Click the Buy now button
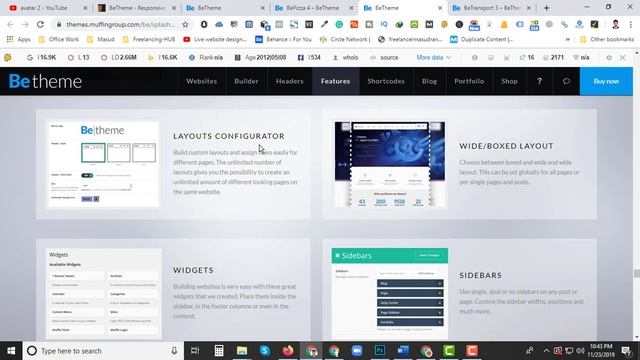This screenshot has height=360, width=640. click(x=606, y=81)
